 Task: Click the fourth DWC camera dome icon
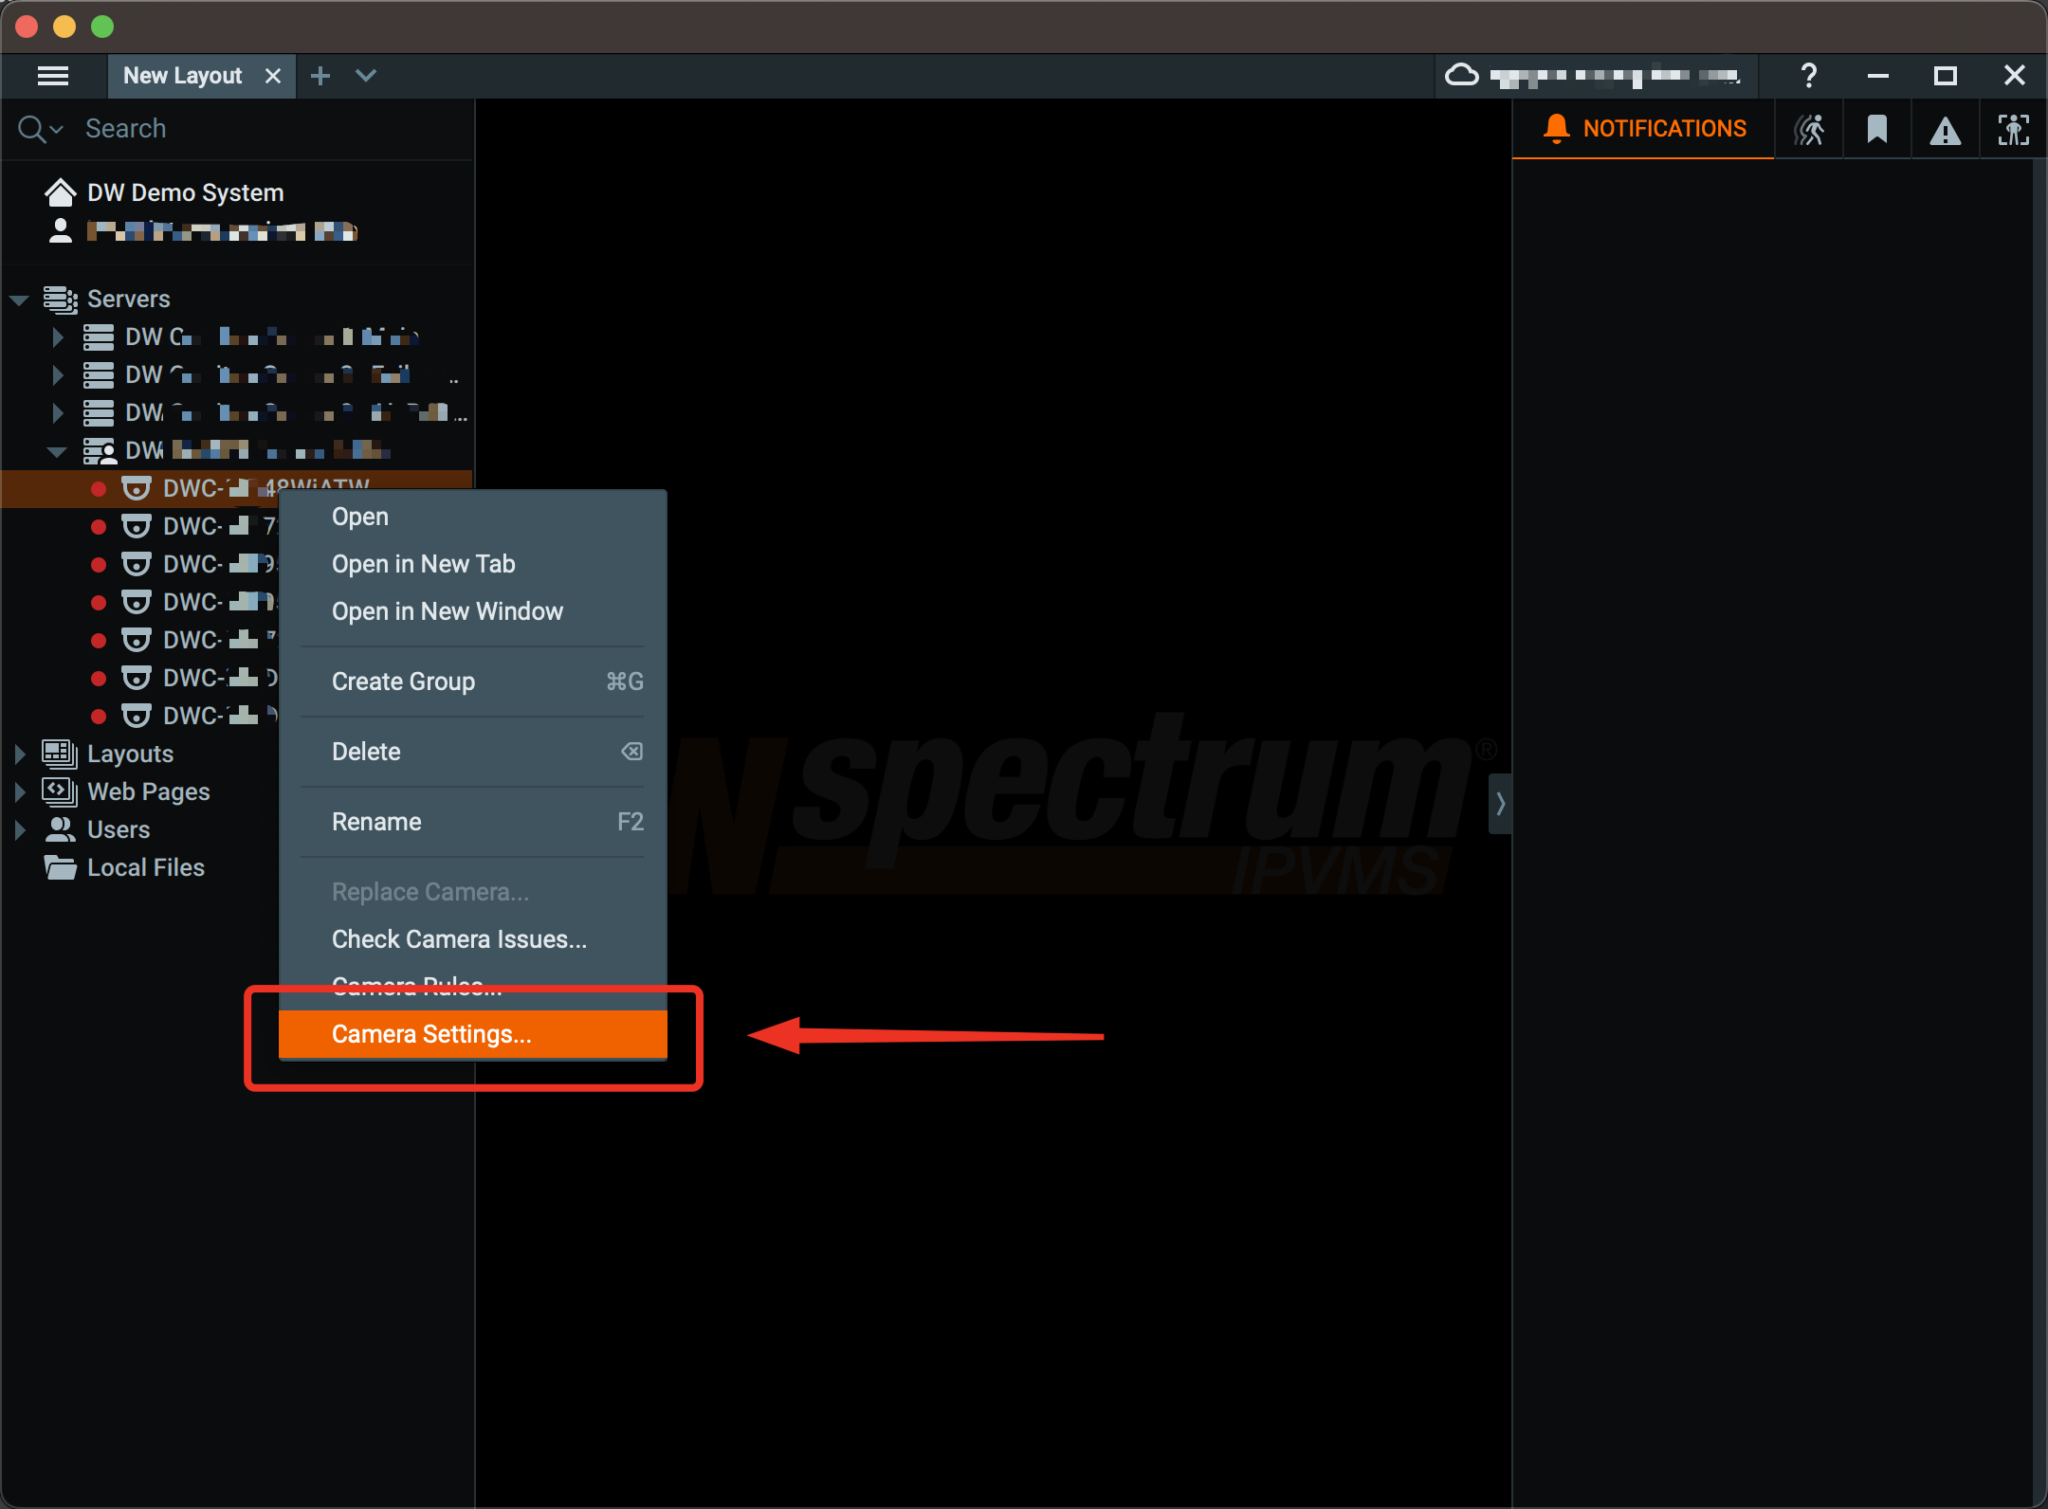click(x=136, y=602)
